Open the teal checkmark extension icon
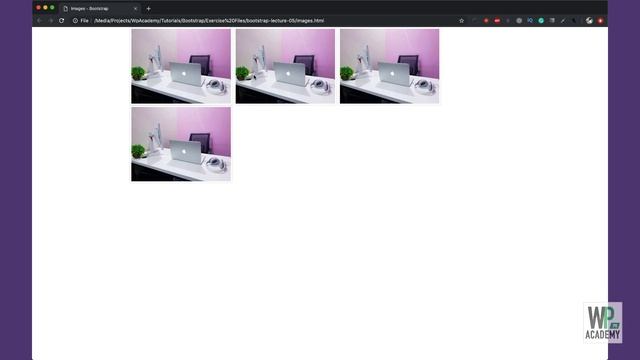Screen dimensions: 640x360 pyautogui.click(x=541, y=20)
